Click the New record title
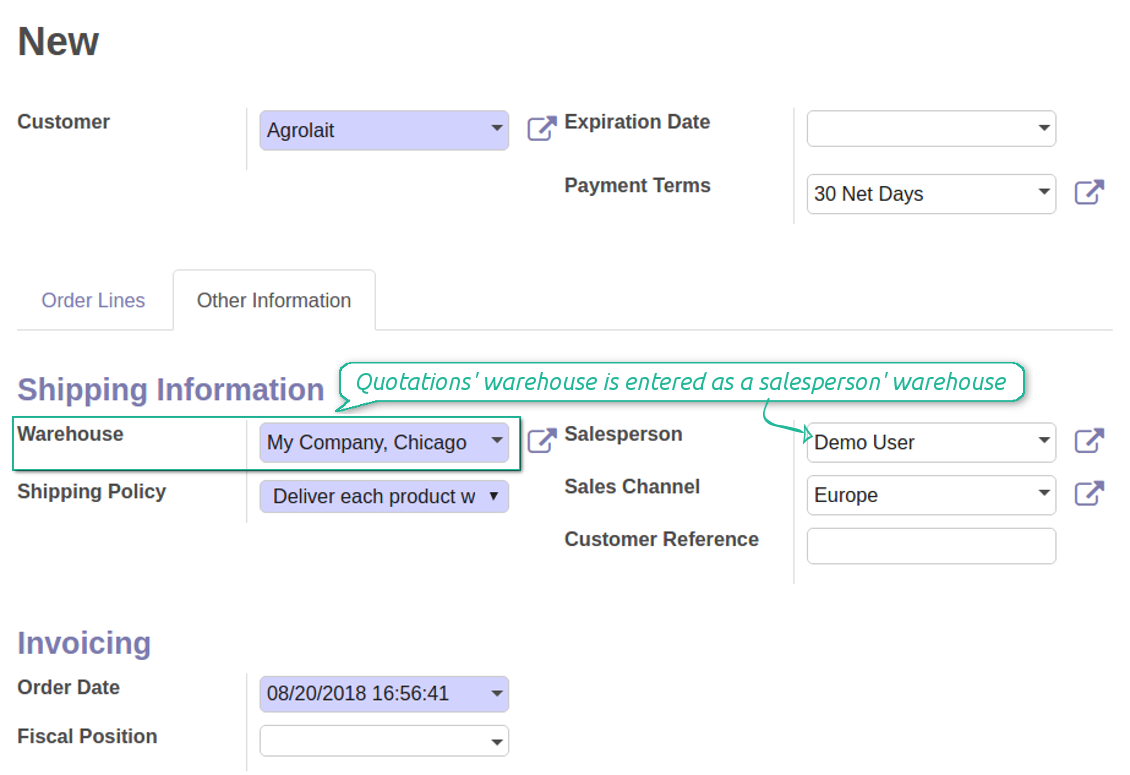1130x775 pixels. tap(58, 41)
